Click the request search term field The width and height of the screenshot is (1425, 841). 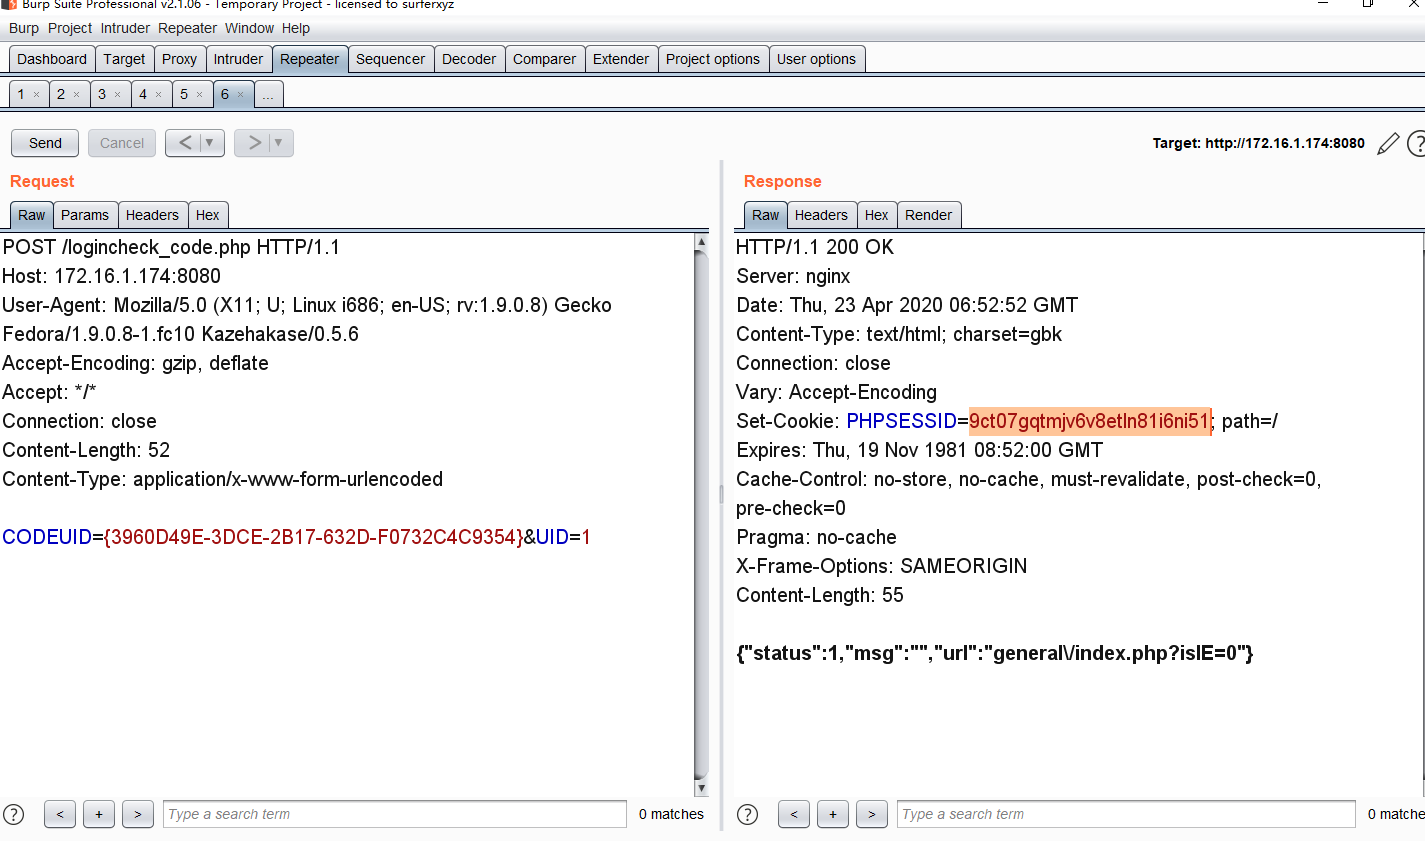coord(395,814)
